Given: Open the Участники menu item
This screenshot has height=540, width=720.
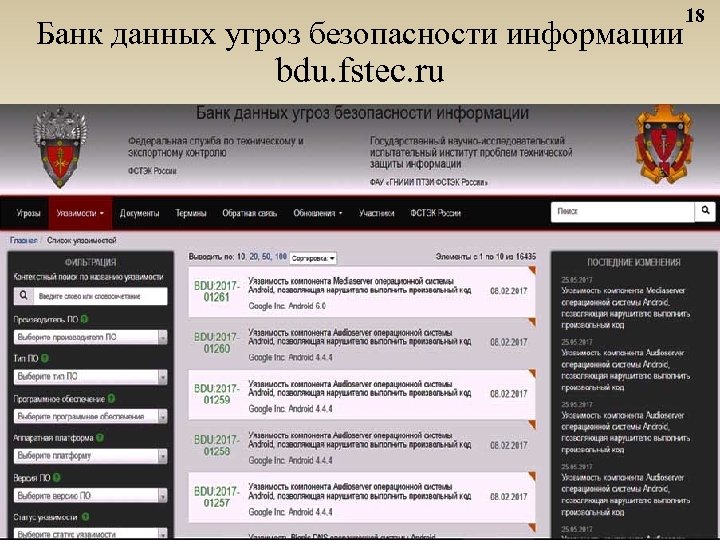Looking at the screenshot, I should [x=377, y=213].
